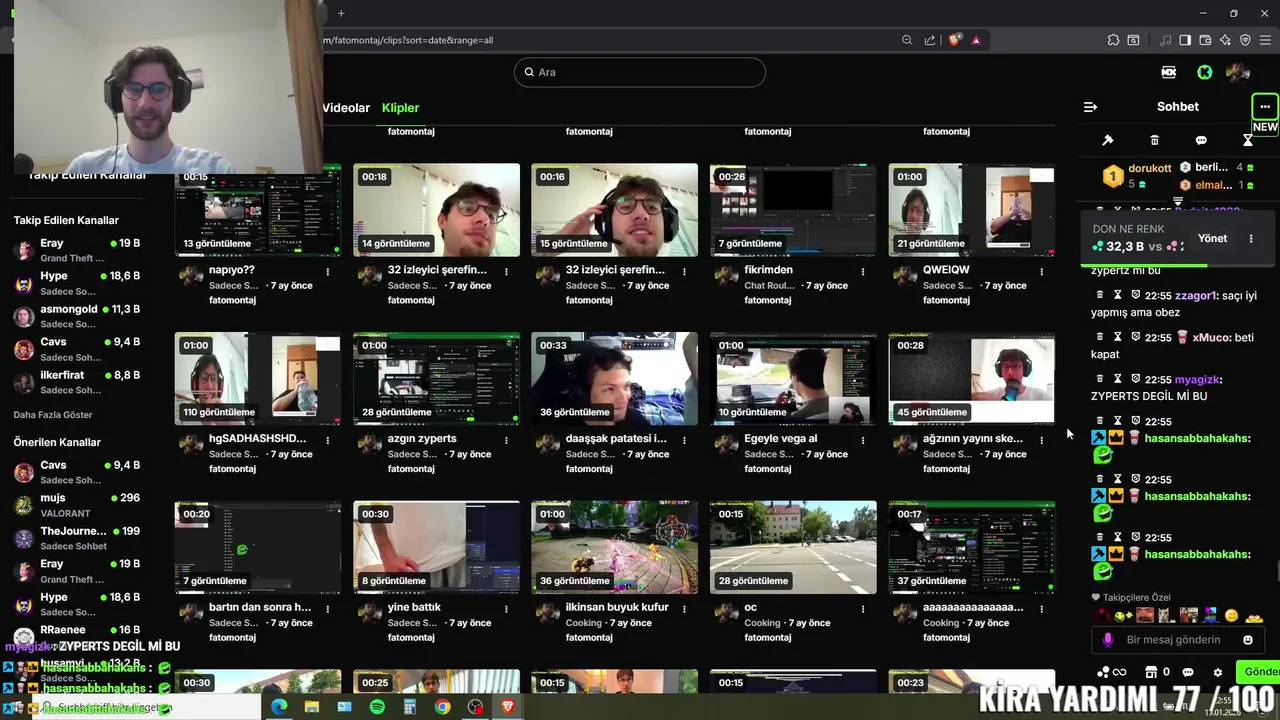Open the Brave wallet icon
1280x720 pixels.
point(1205,40)
